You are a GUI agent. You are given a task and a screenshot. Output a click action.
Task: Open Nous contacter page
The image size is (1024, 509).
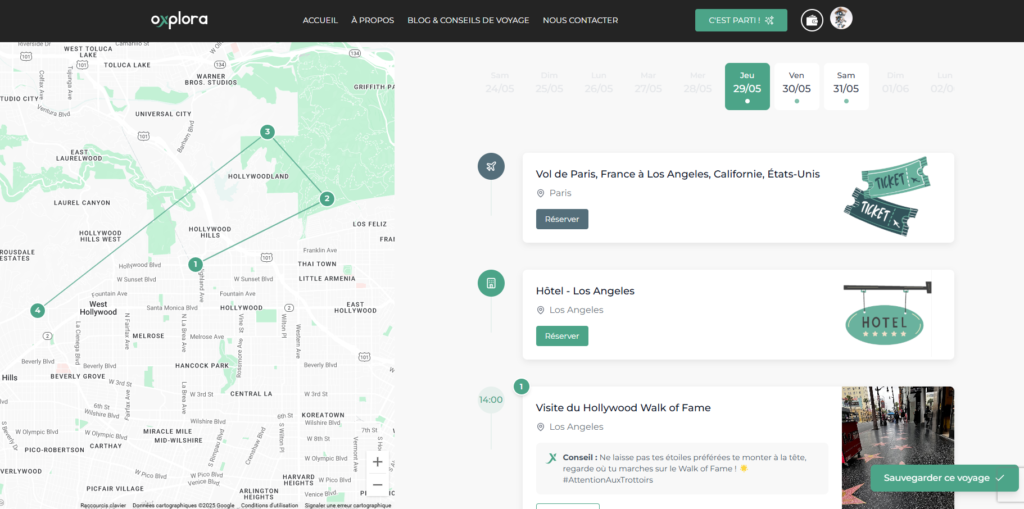click(x=580, y=20)
